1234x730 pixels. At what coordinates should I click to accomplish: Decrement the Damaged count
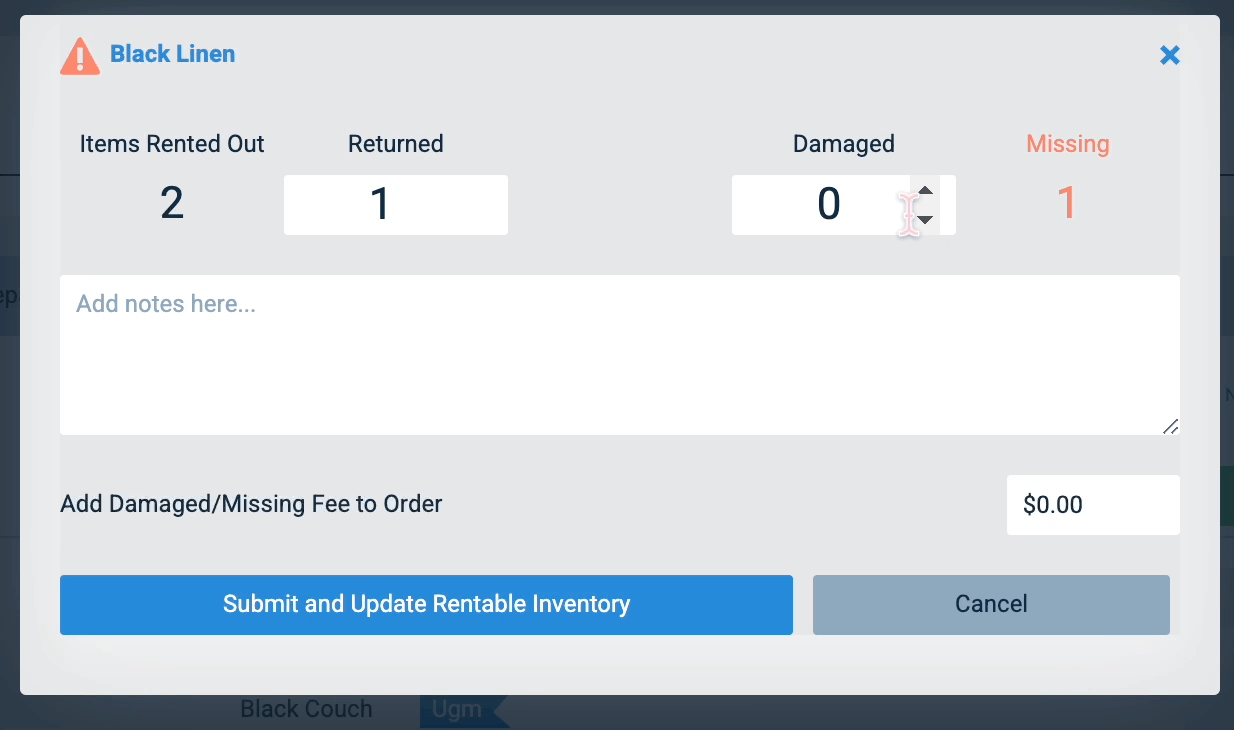point(925,218)
